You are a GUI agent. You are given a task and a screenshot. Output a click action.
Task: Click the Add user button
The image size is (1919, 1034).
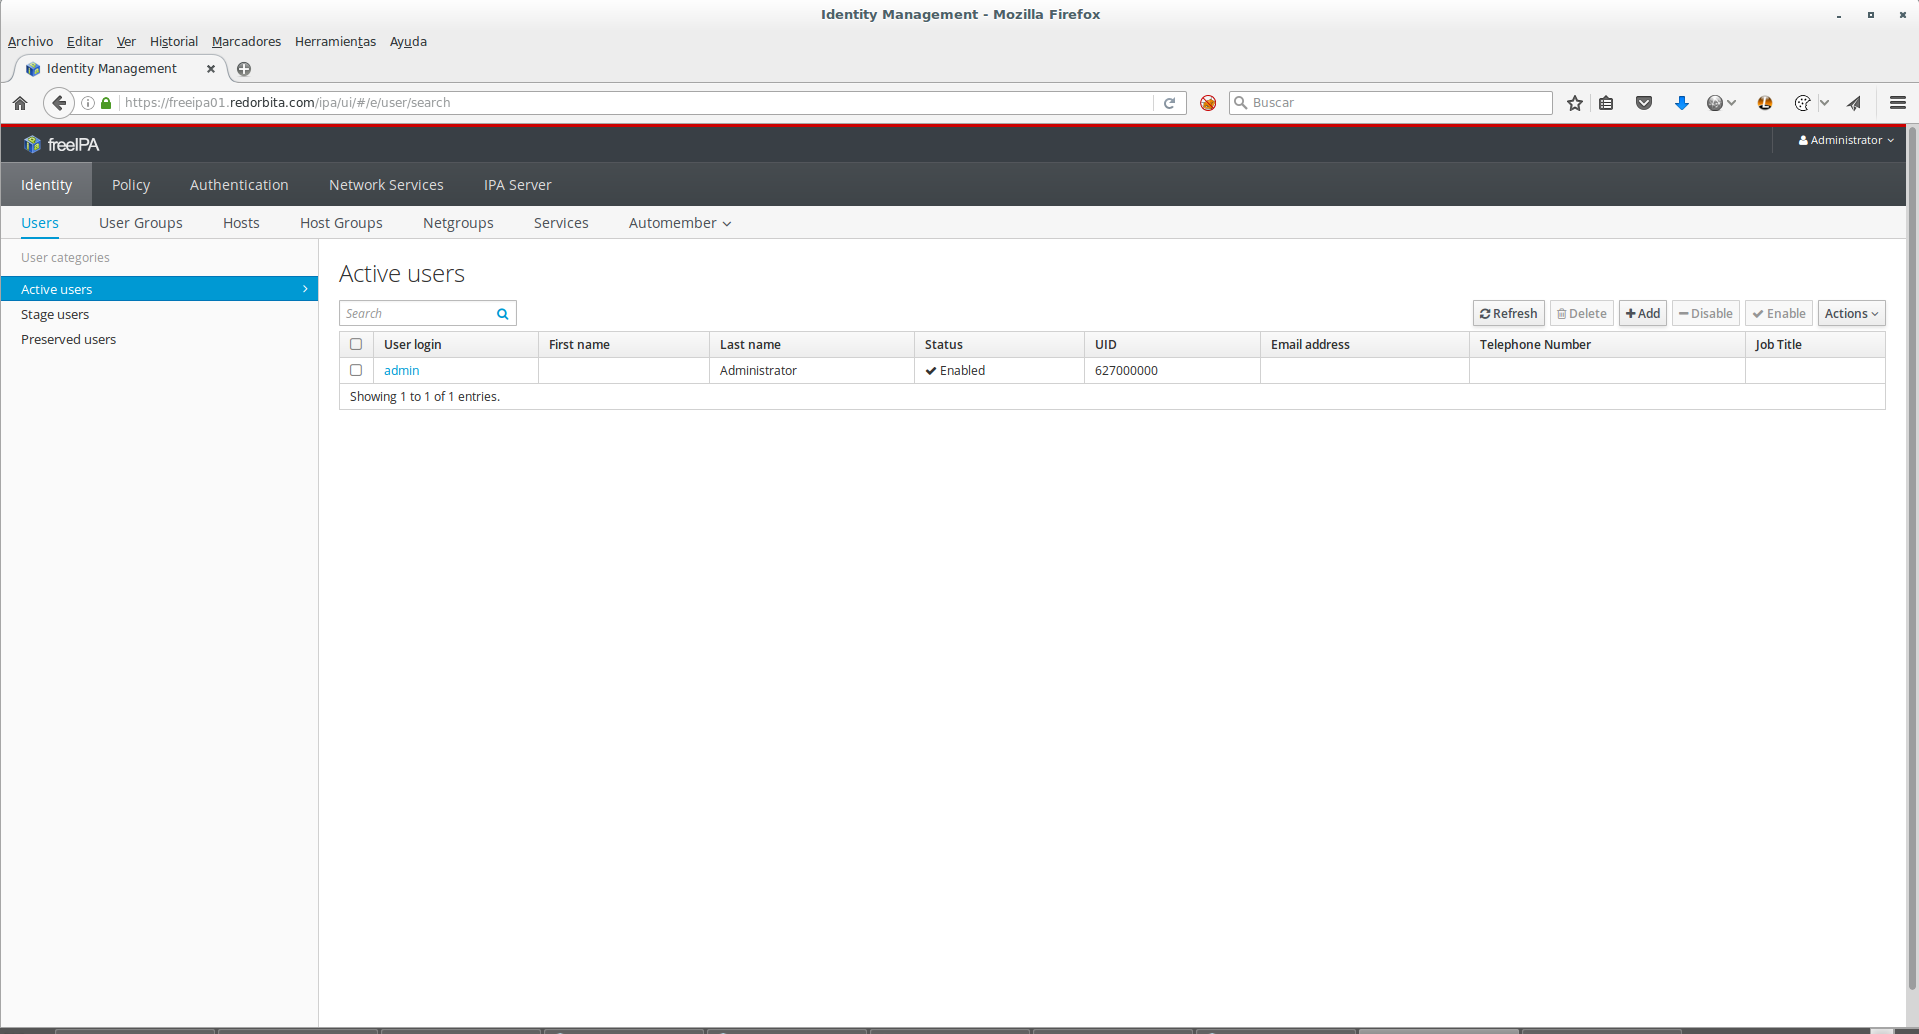(1642, 314)
